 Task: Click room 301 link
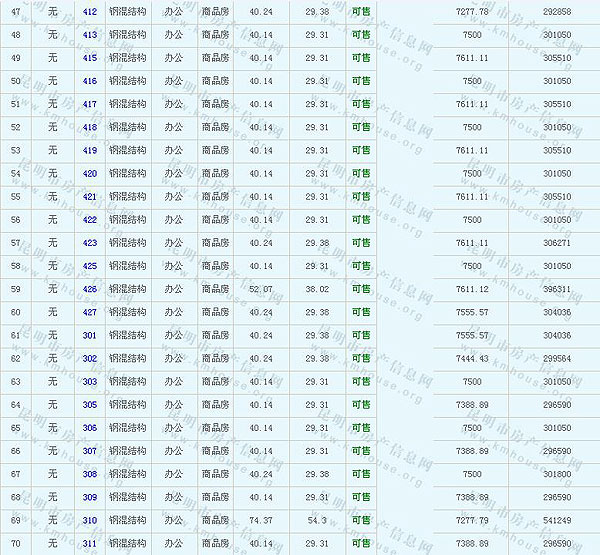click(x=90, y=335)
